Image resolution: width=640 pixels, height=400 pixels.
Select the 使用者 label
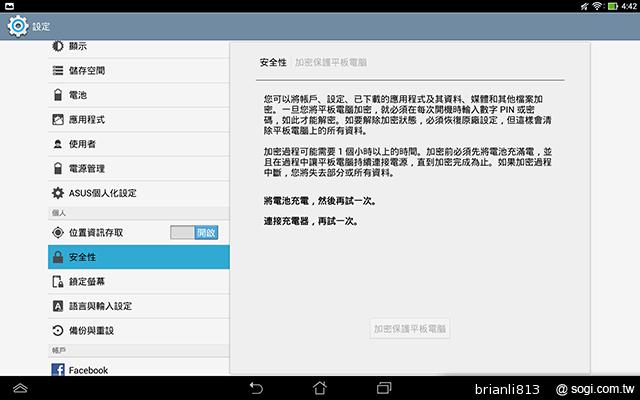pyautogui.click(x=82, y=144)
